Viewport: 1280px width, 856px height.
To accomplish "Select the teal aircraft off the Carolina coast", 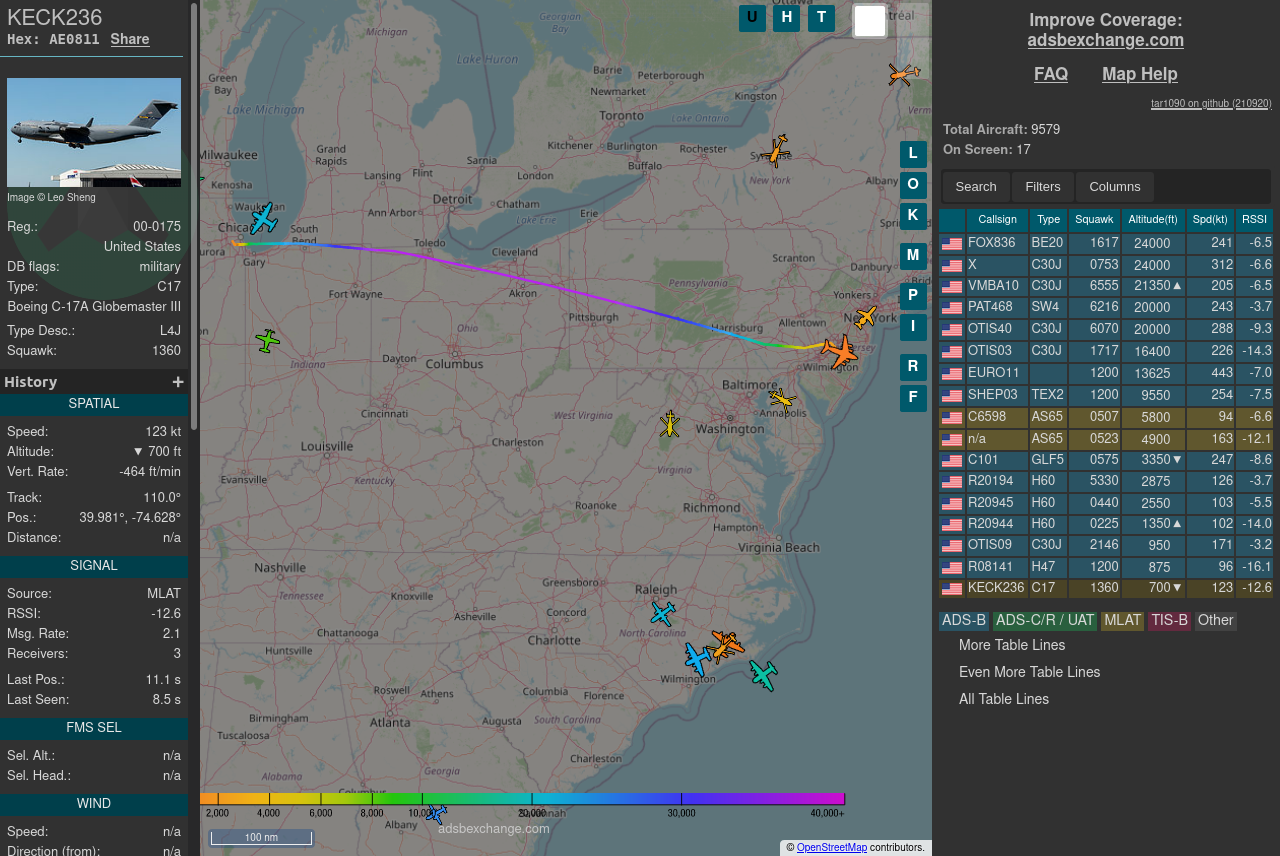I will click(x=763, y=675).
